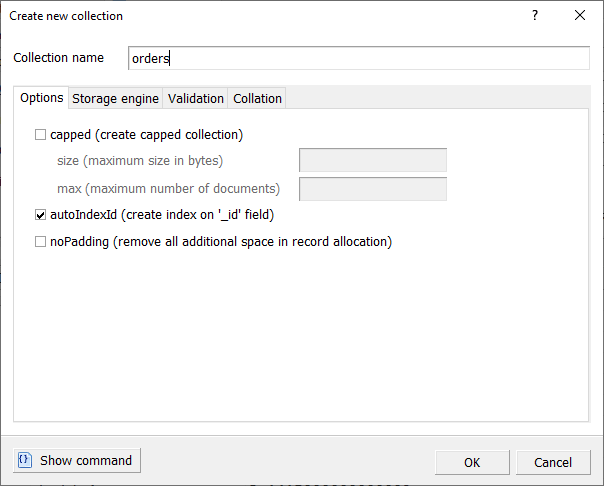This screenshot has width=604, height=486.
Task: Click the "Create new collection" title bar
Action: tap(250, 16)
